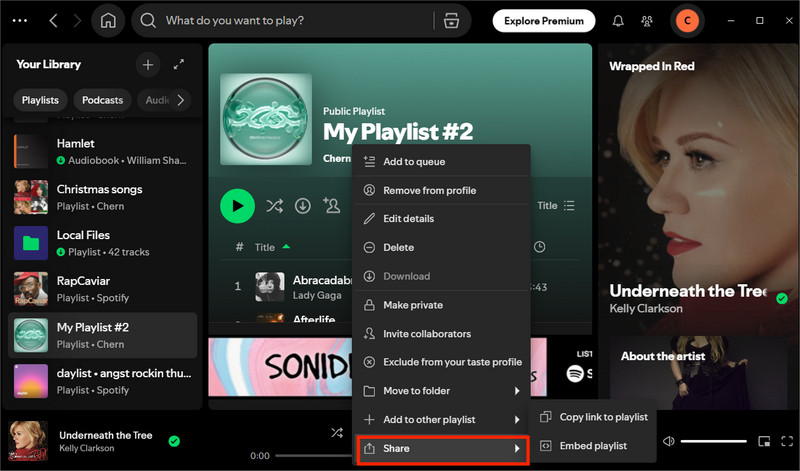Viewport: 800px width, 471px height.
Task: Open the Share submenu
Action: click(442, 449)
